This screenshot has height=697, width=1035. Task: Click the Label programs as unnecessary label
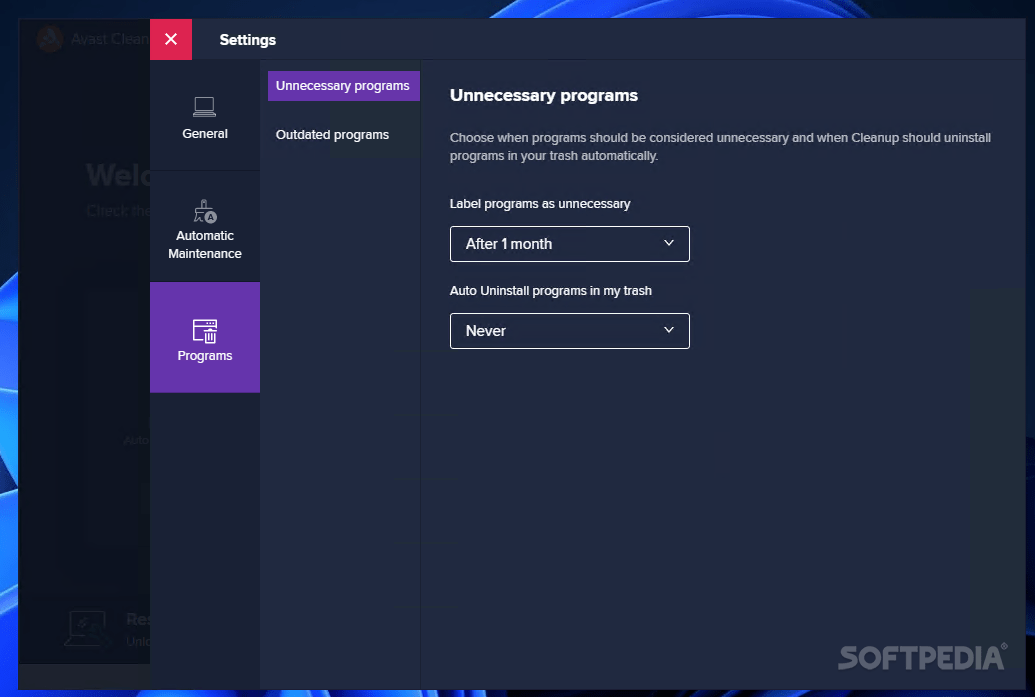(x=540, y=204)
